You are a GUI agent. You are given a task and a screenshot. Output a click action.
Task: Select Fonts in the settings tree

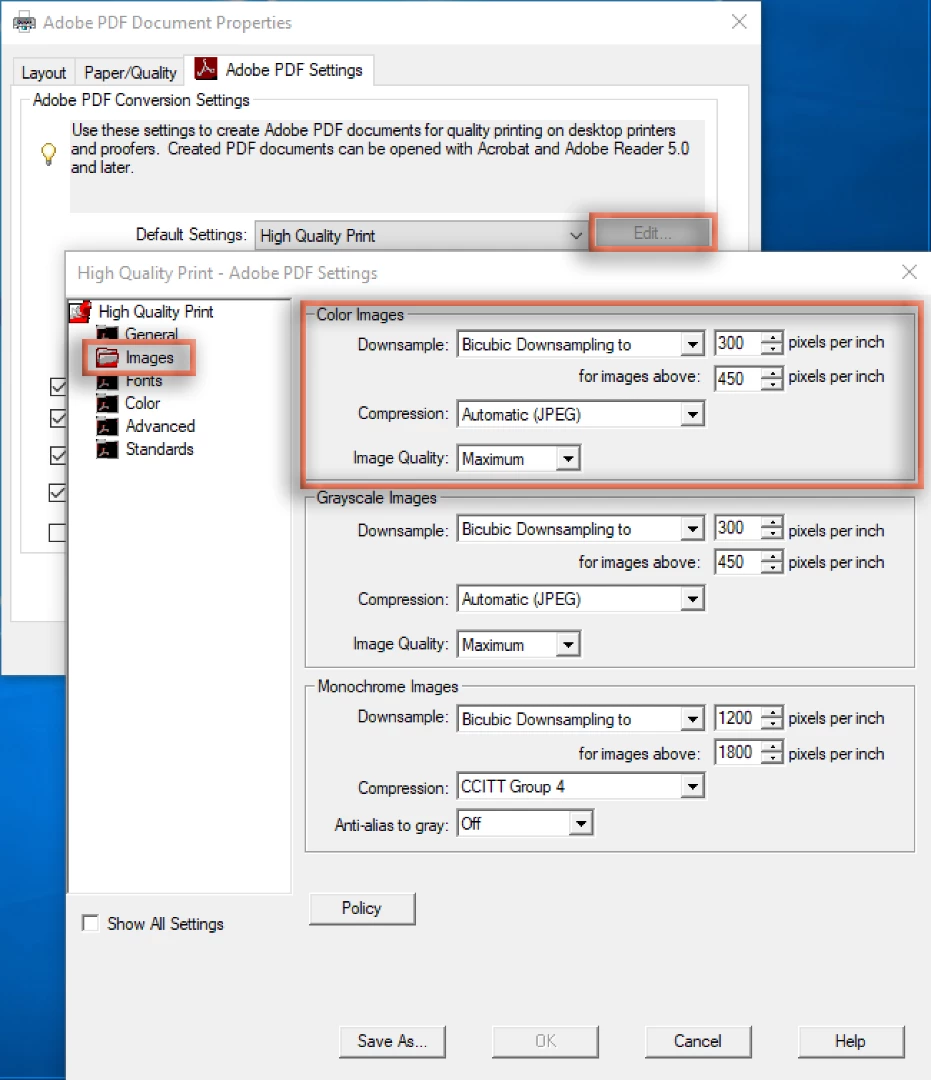tap(144, 381)
